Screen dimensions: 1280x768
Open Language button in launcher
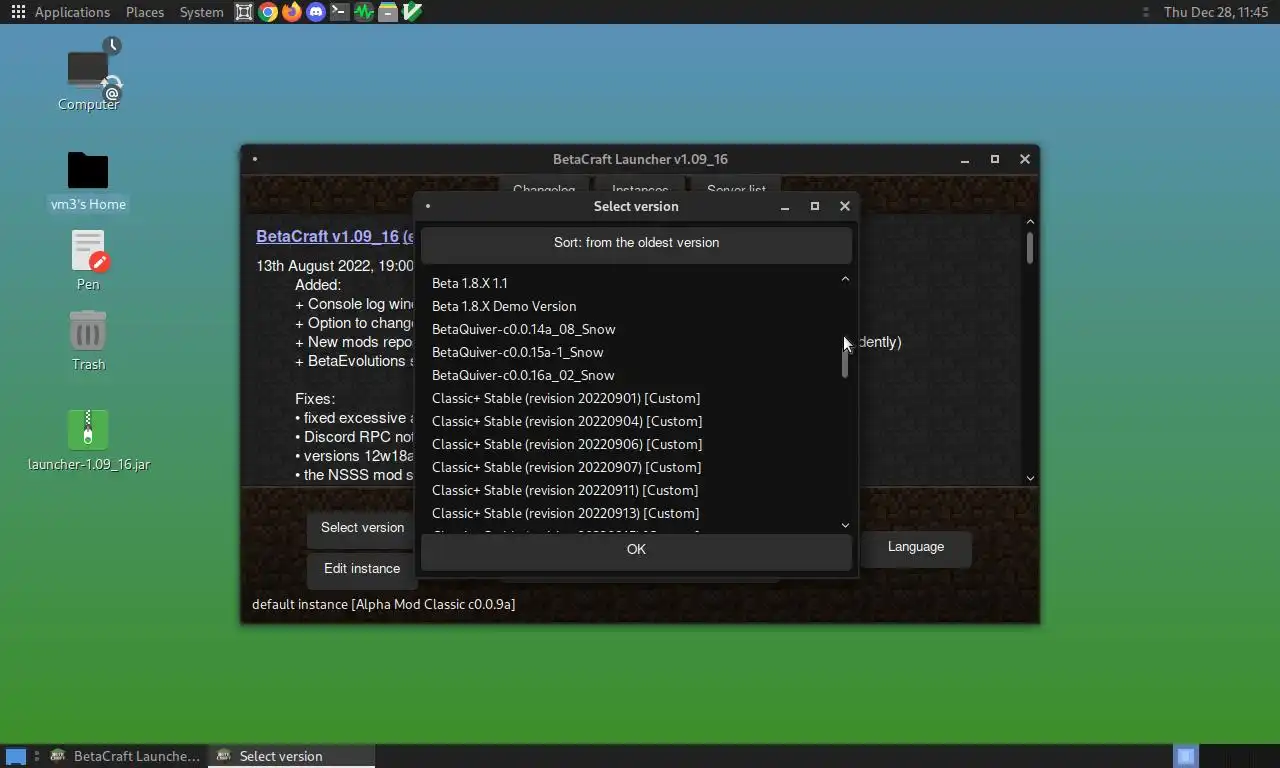[915, 547]
